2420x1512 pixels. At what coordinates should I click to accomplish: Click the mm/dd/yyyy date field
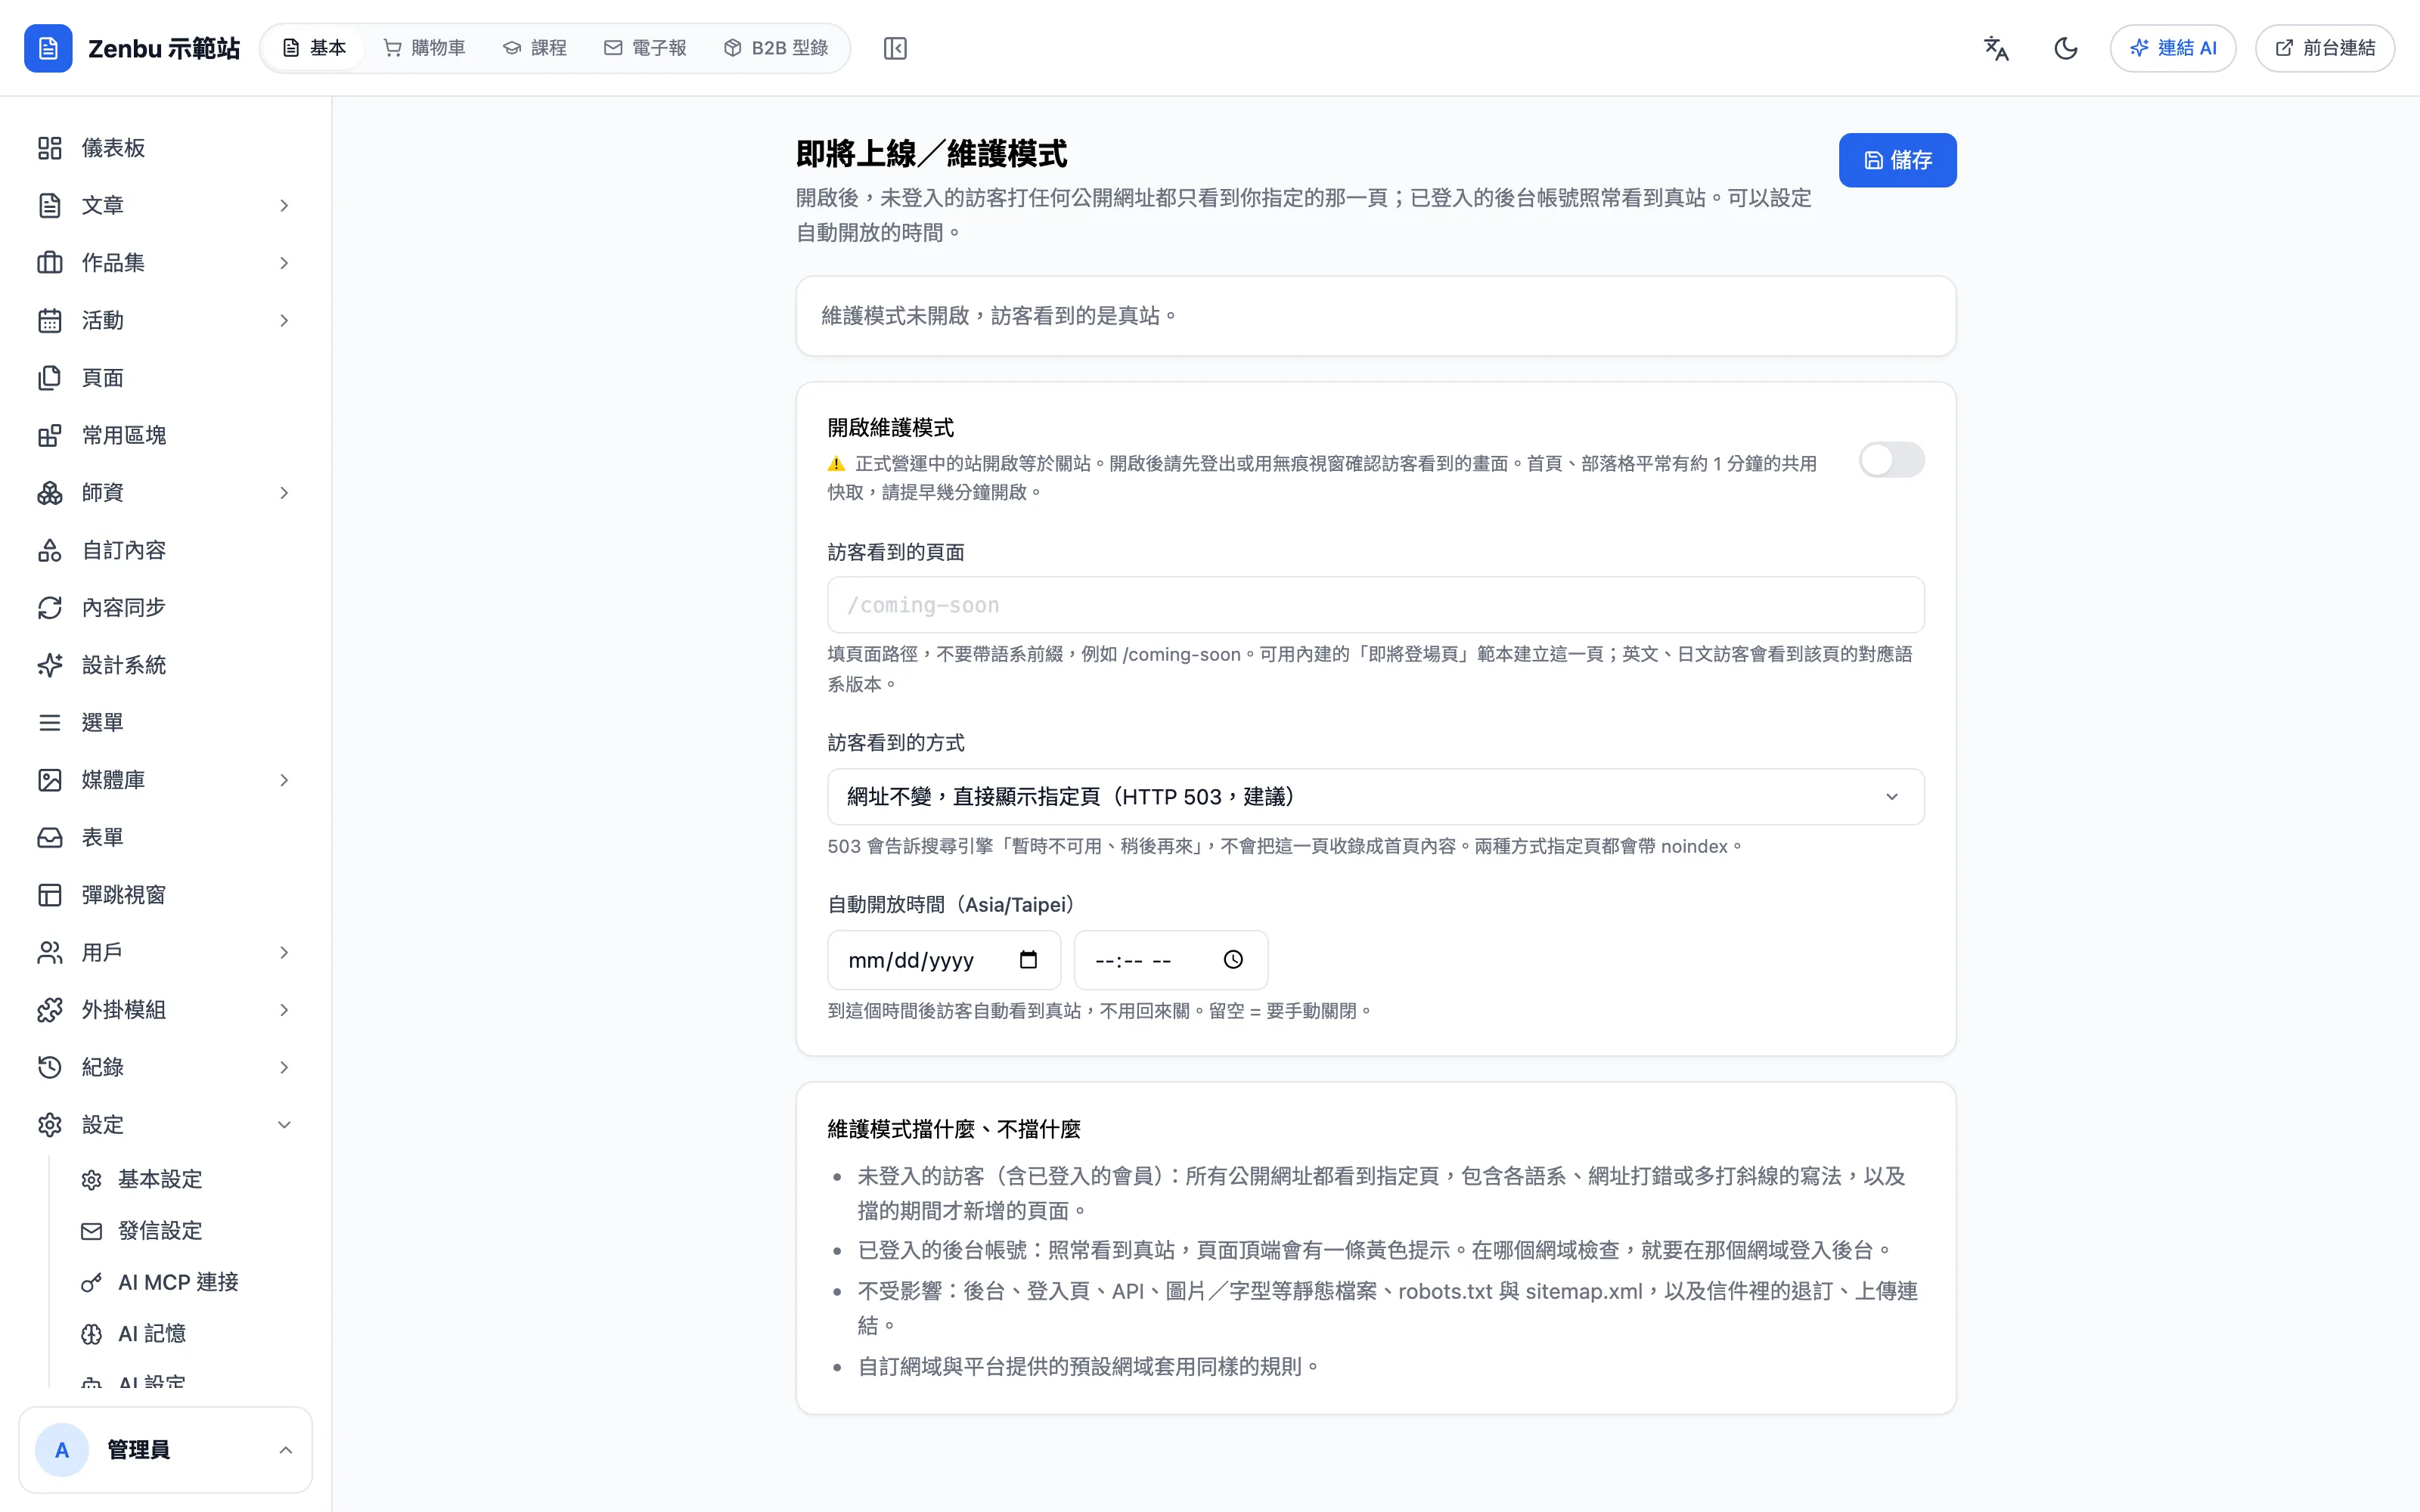pos(944,960)
